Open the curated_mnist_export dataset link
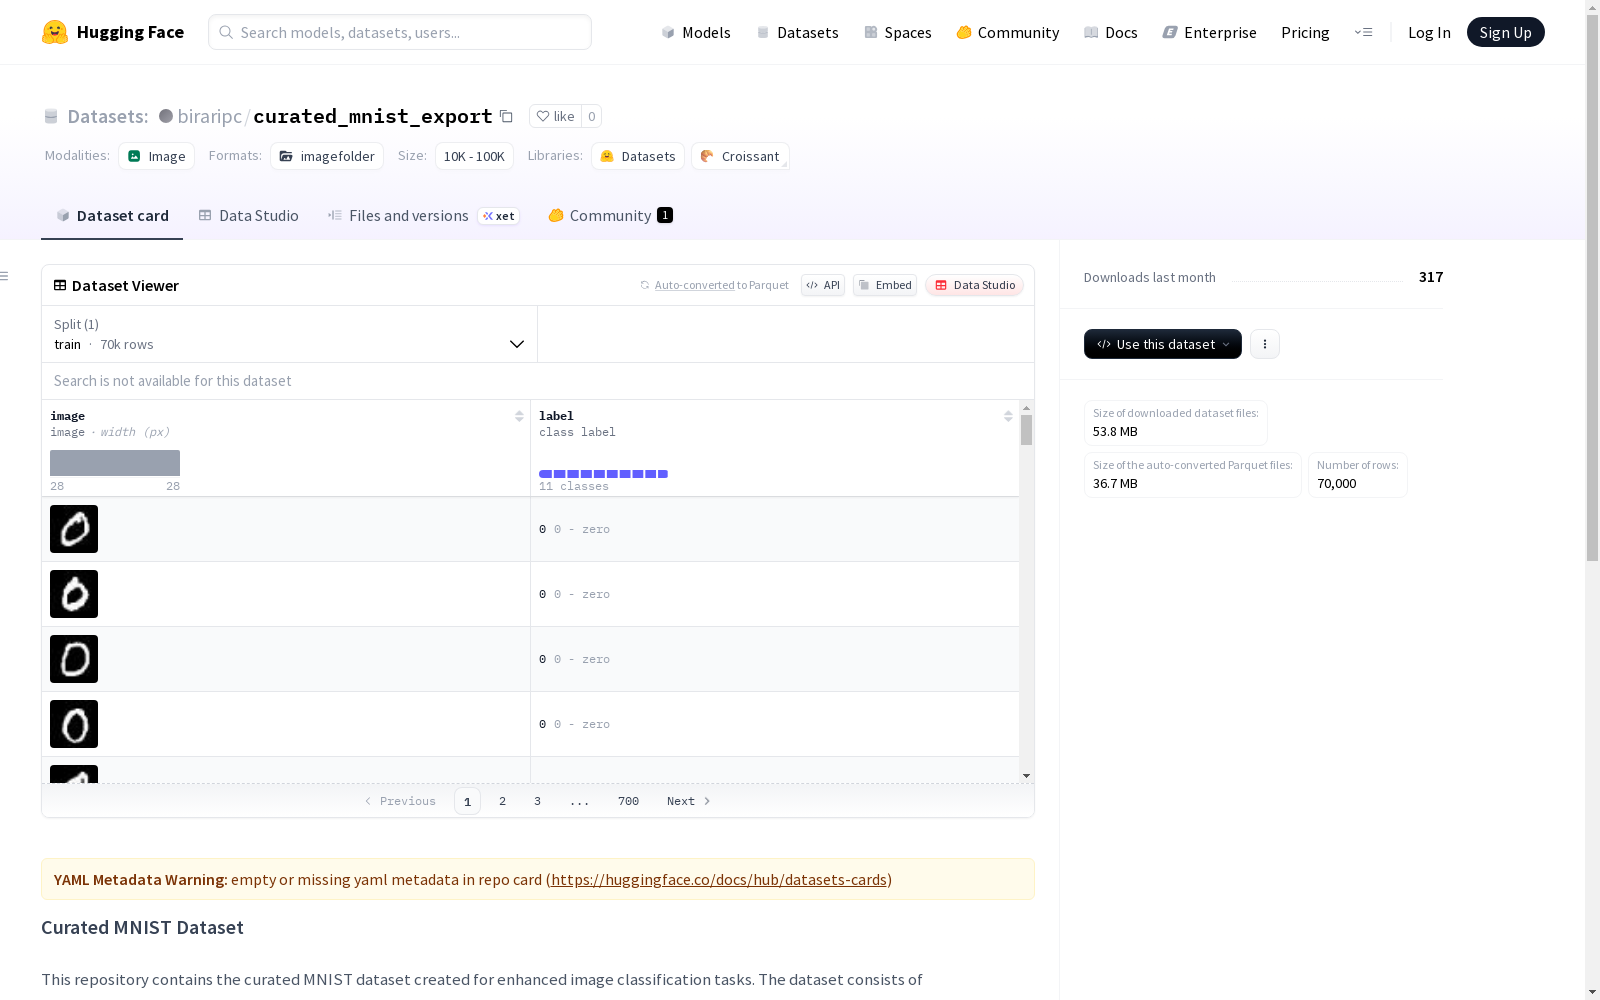This screenshot has width=1600, height=1000. [x=373, y=116]
